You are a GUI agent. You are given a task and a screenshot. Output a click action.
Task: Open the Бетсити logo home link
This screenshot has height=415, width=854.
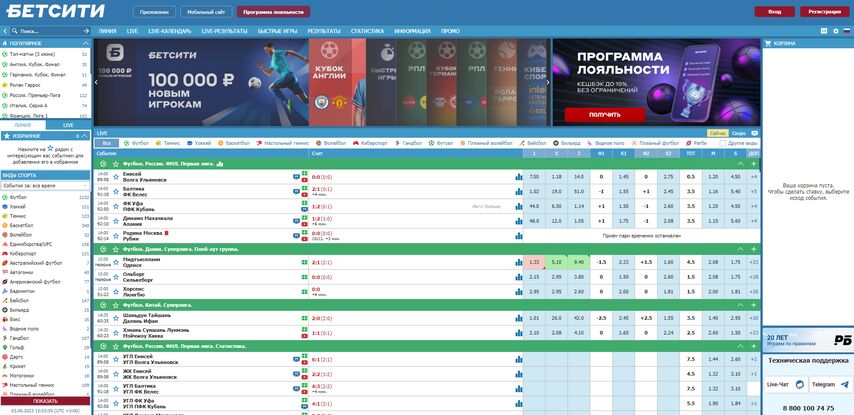click(x=56, y=11)
